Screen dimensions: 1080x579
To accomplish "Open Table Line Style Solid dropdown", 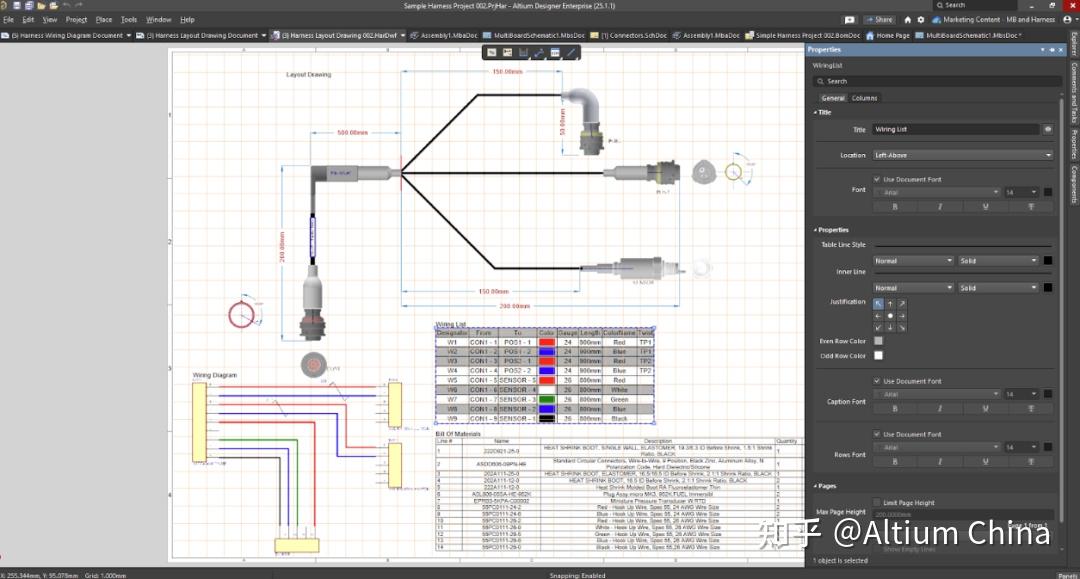I will 998,261.
